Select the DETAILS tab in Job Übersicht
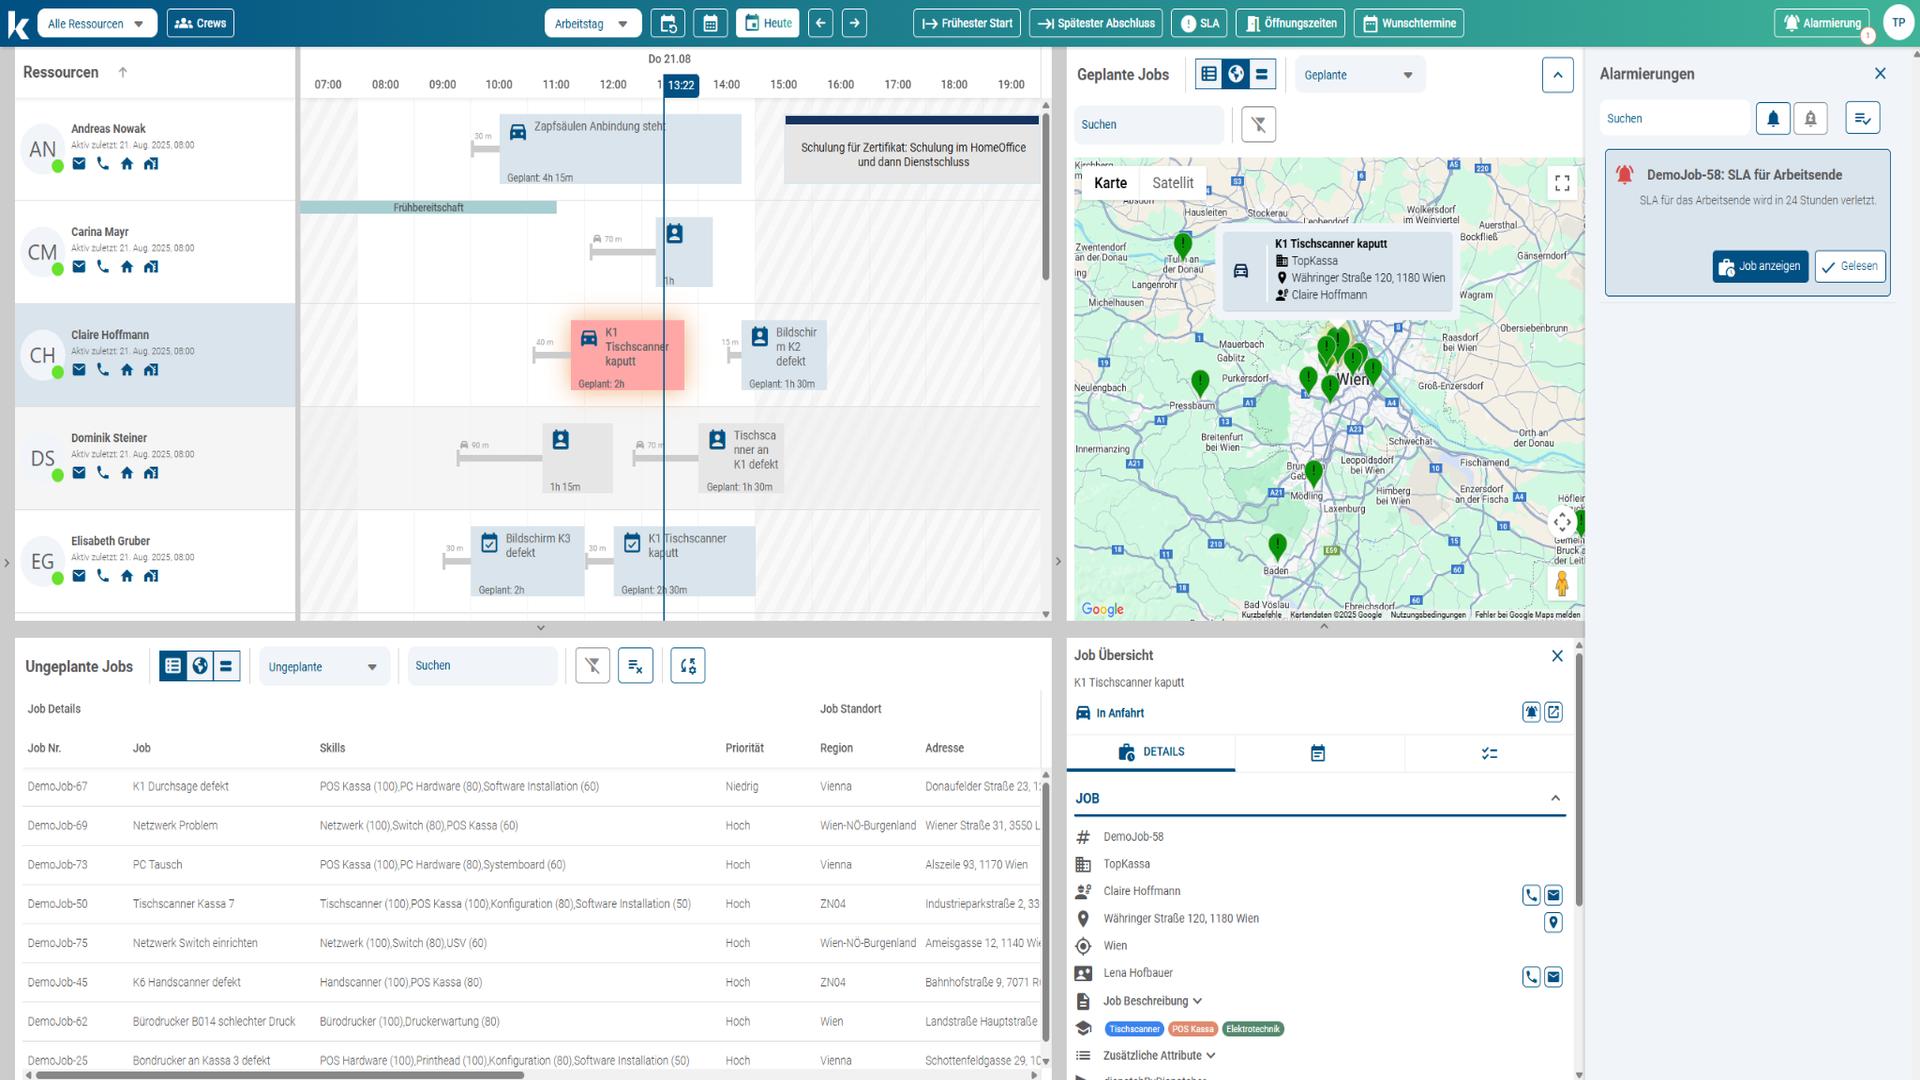The width and height of the screenshot is (1920, 1080). 1151,752
